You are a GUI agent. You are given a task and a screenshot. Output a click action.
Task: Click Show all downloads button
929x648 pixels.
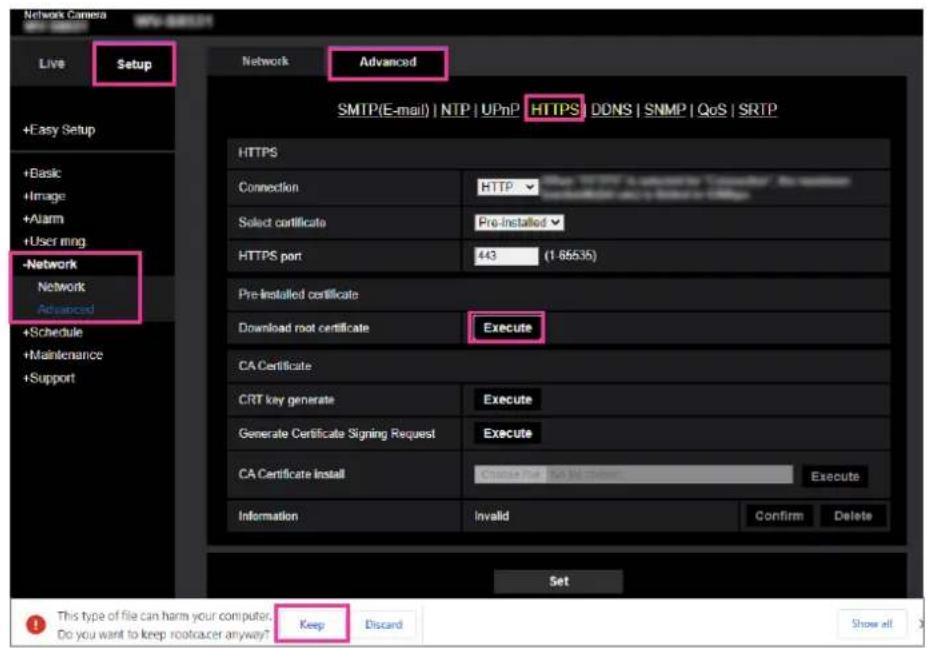coord(872,624)
